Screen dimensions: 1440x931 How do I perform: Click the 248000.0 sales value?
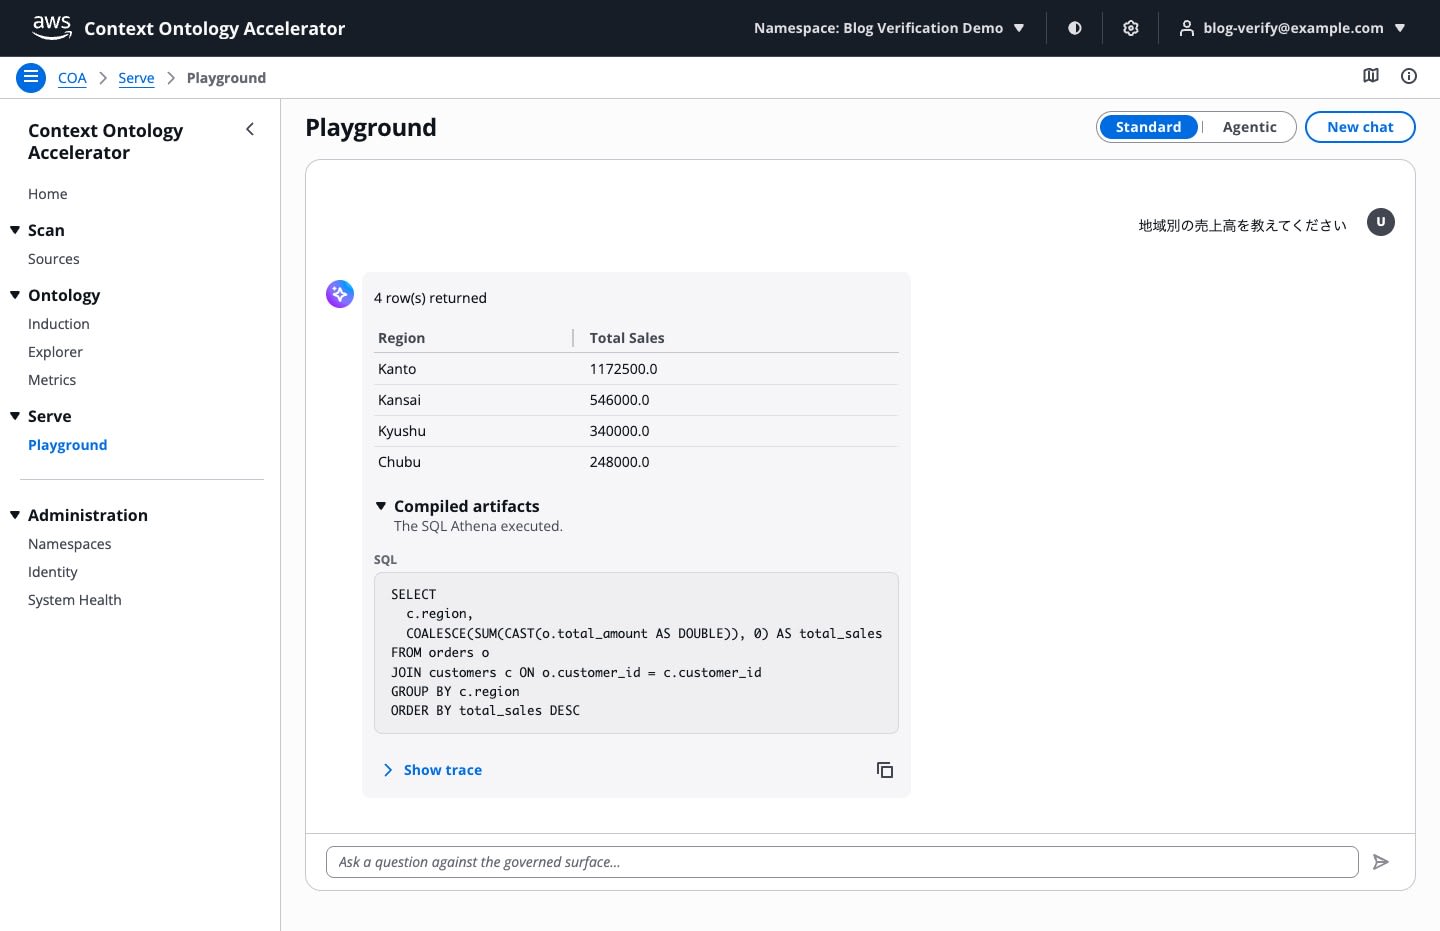[x=620, y=462]
